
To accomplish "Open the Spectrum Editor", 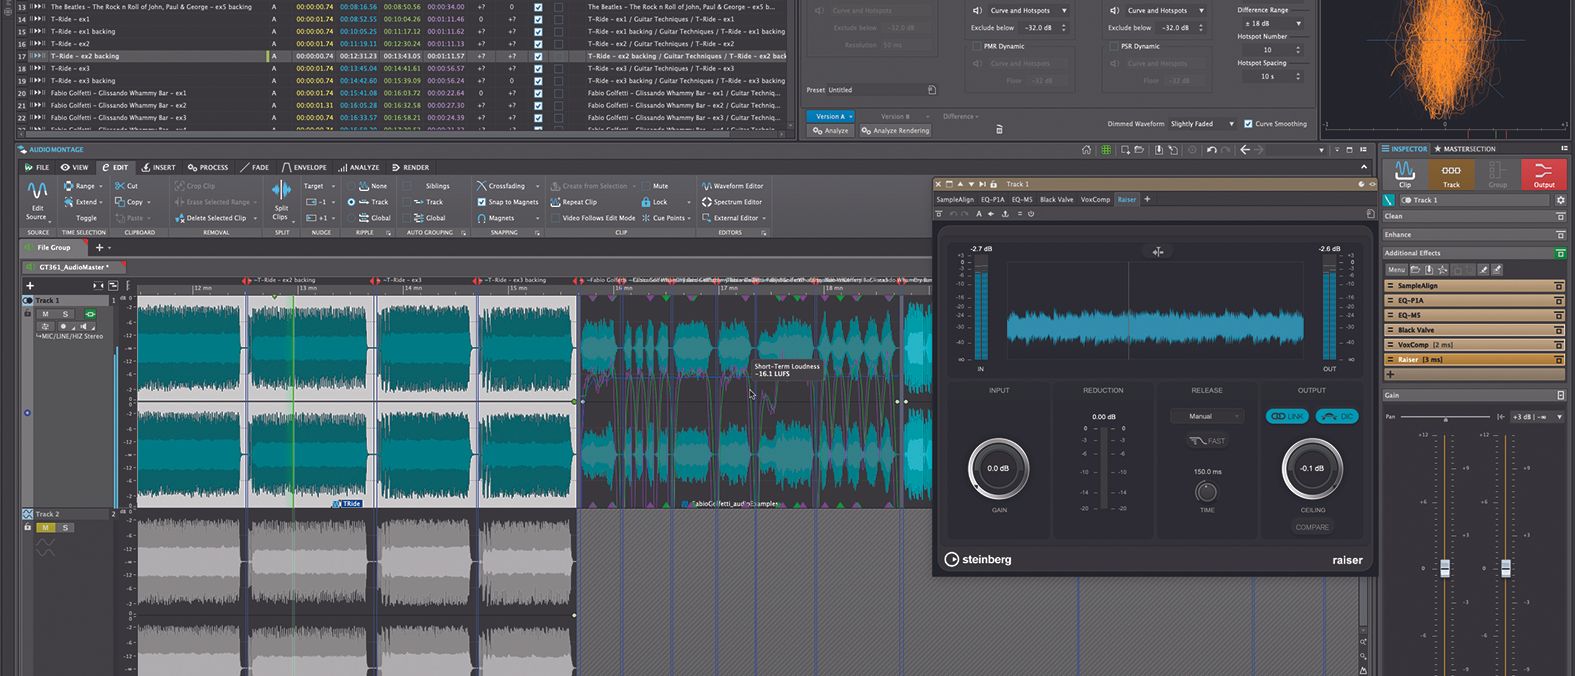I will click(733, 202).
